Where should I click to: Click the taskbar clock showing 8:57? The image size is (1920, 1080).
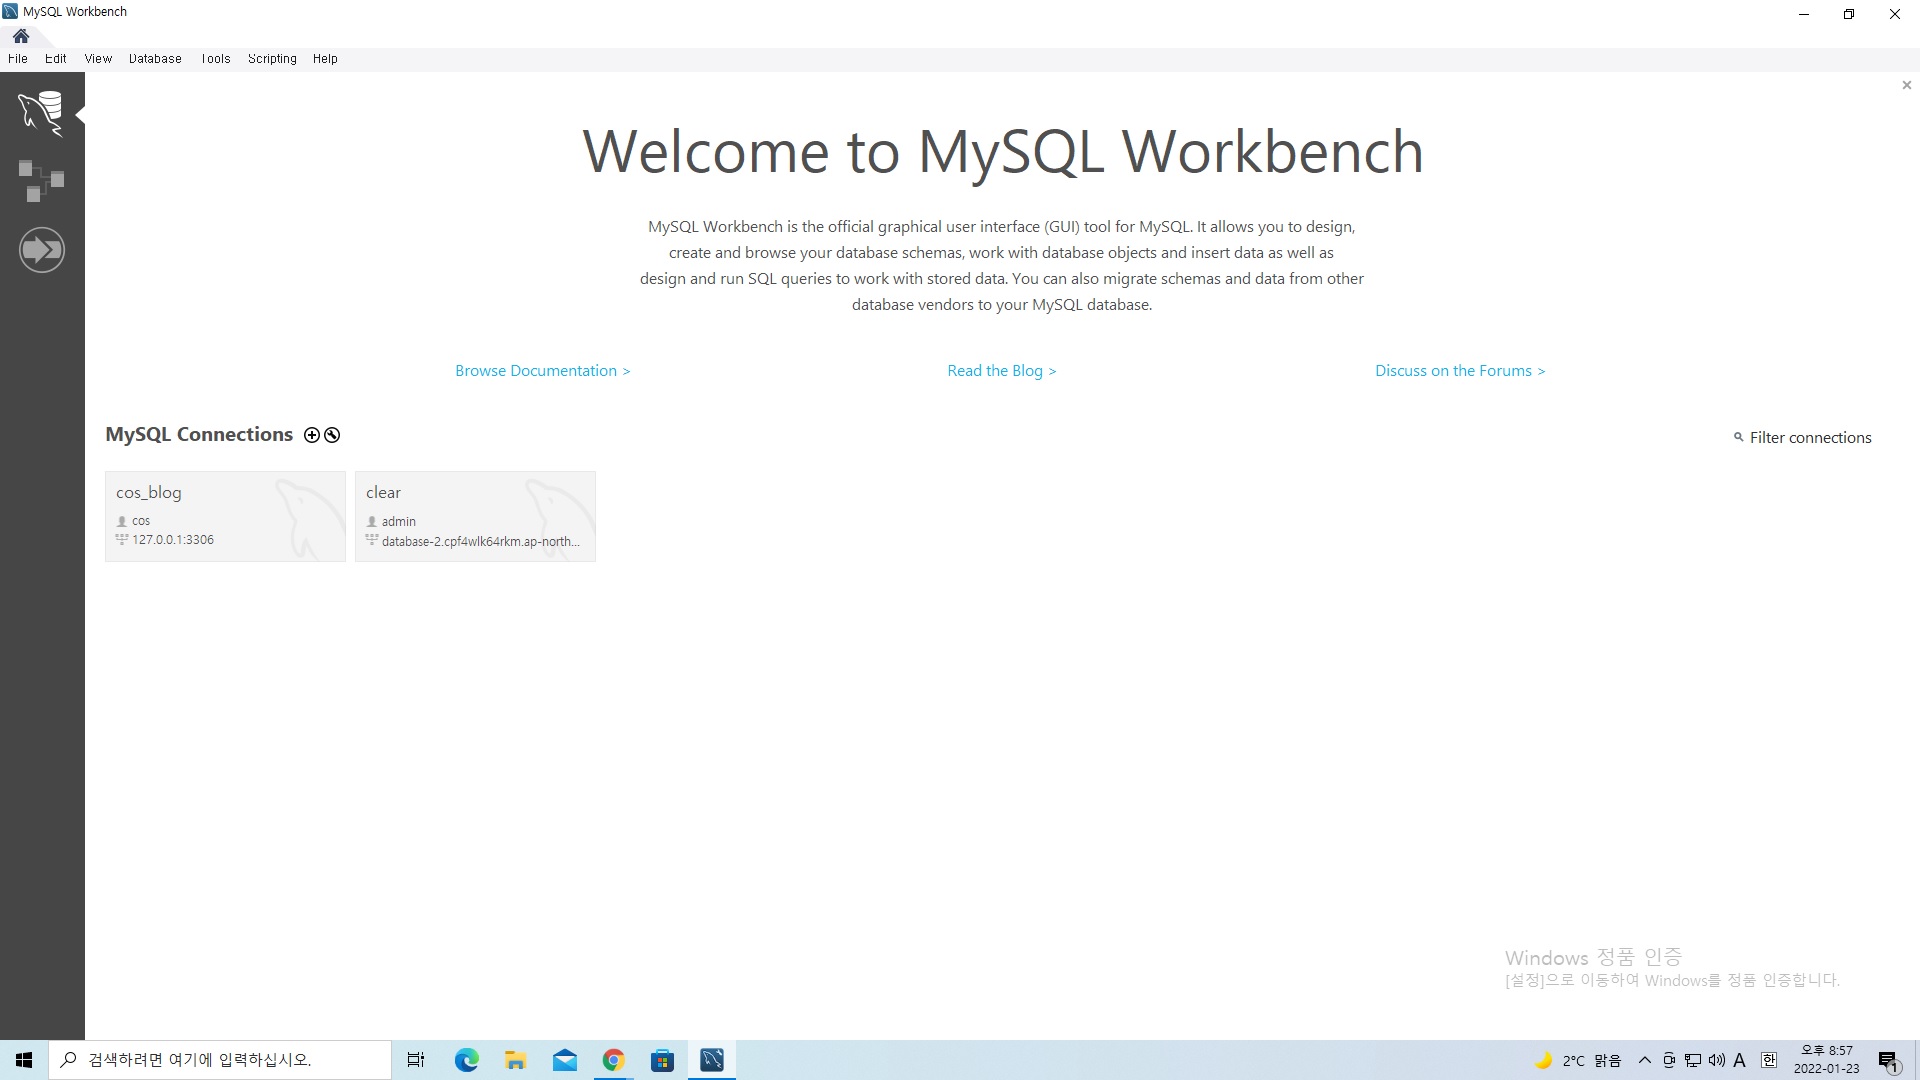(x=1826, y=1060)
